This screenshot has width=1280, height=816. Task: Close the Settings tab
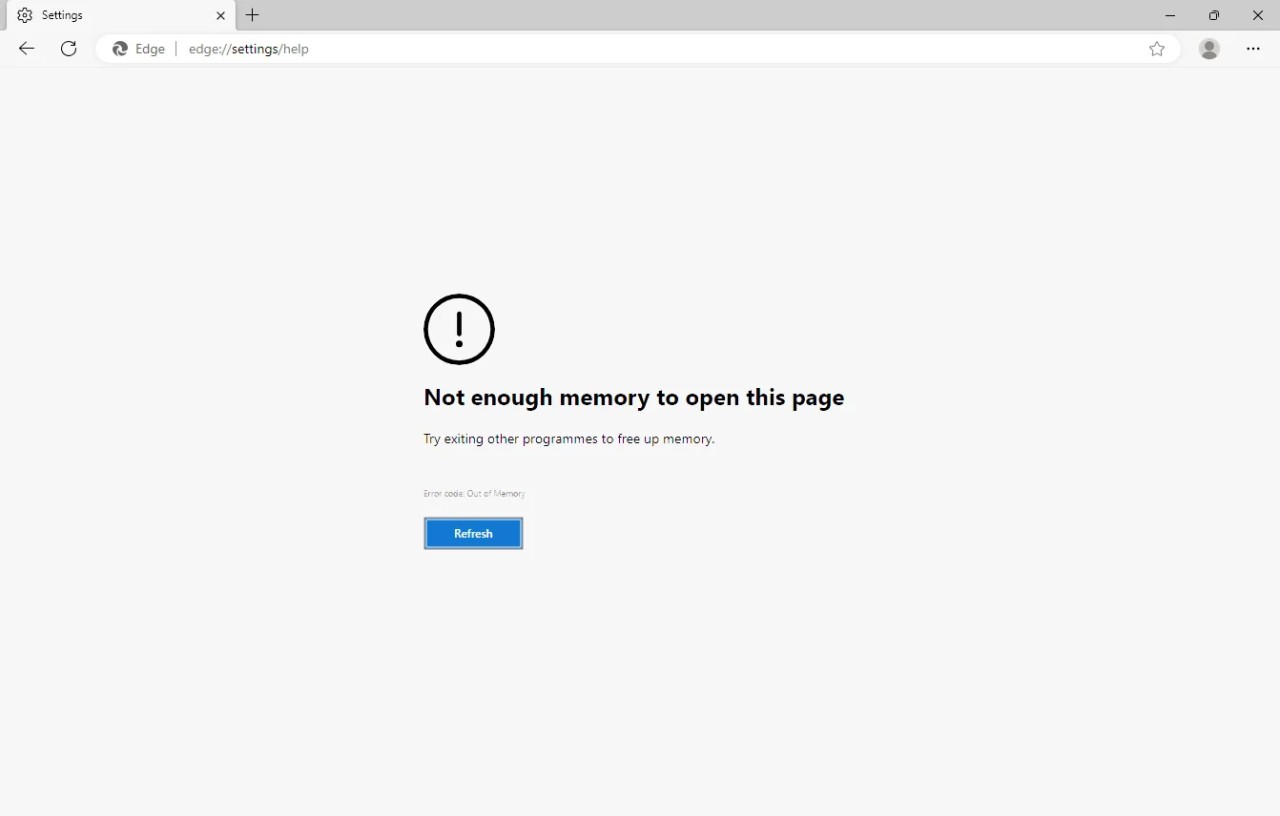click(x=221, y=16)
